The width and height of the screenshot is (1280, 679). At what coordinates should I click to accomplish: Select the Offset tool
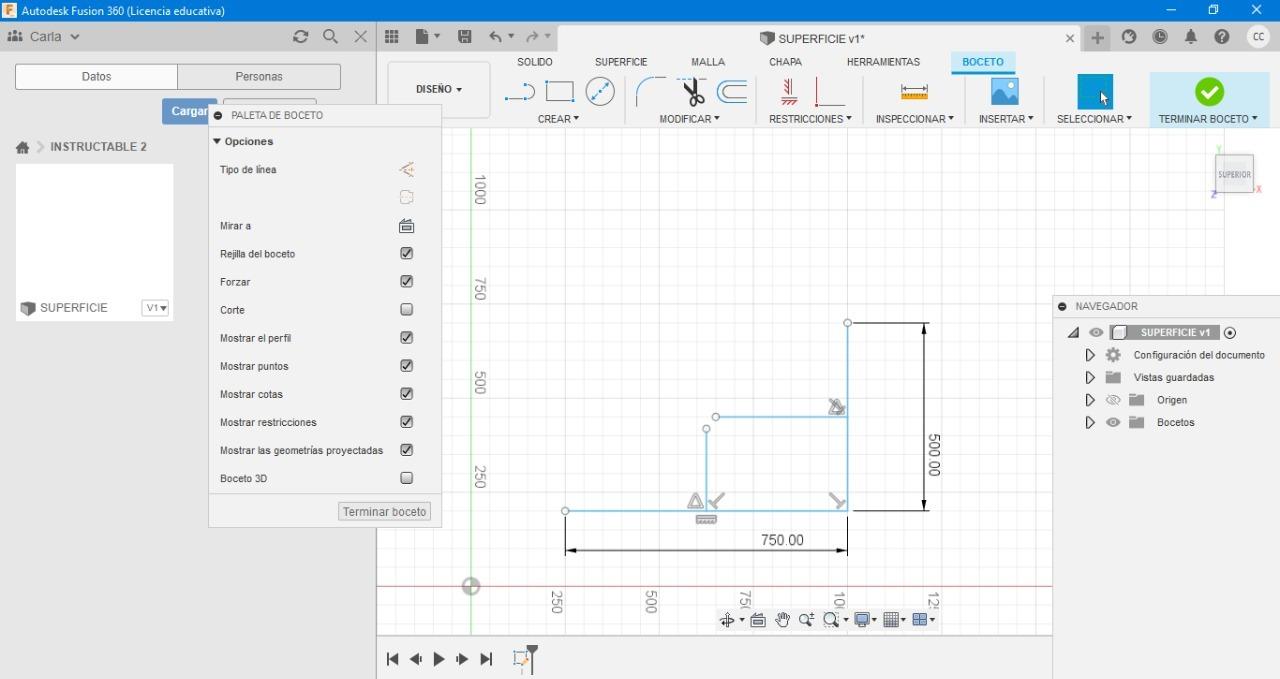click(733, 92)
